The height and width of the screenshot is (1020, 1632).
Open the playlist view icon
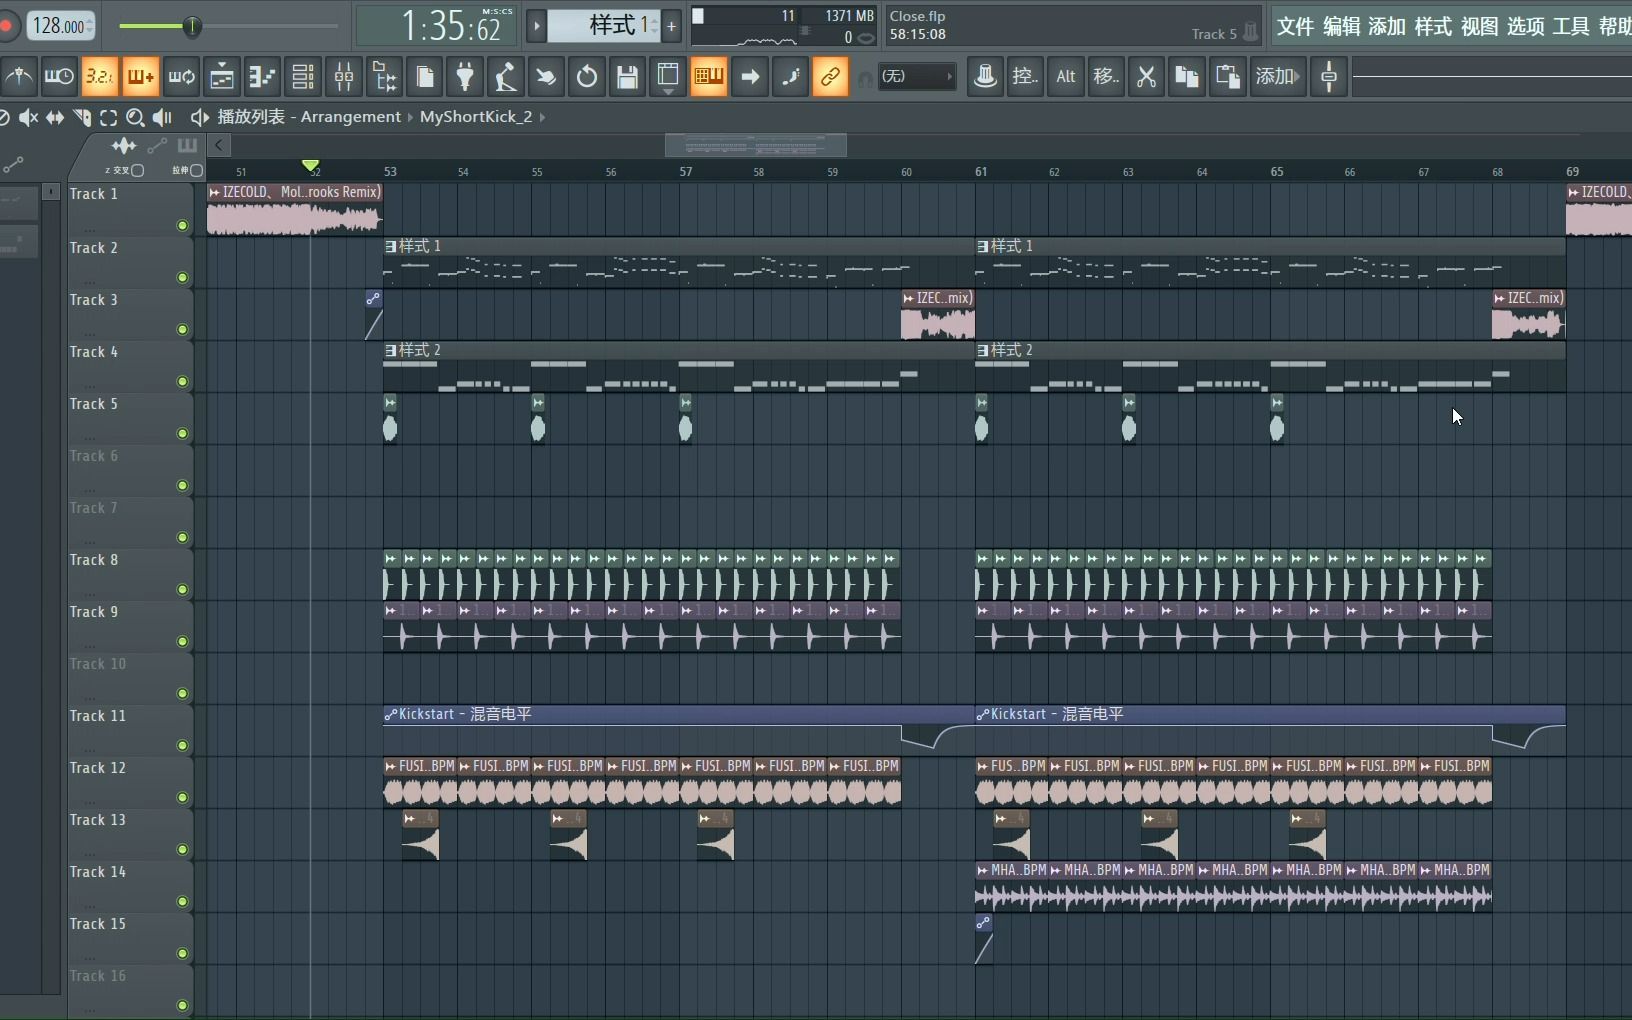222,77
